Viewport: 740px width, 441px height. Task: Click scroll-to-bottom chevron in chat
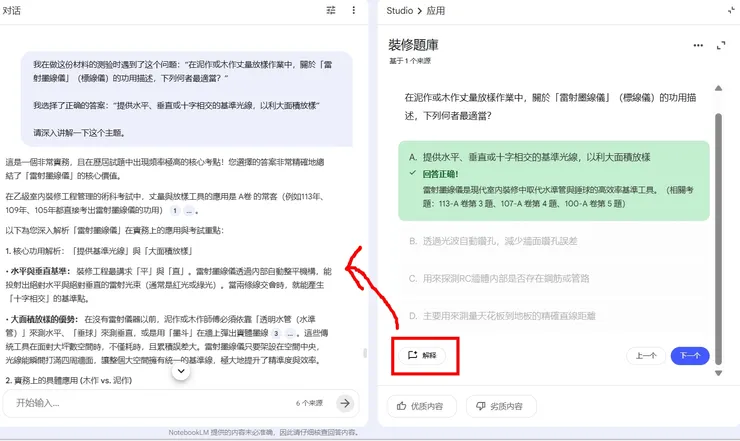coord(181,372)
